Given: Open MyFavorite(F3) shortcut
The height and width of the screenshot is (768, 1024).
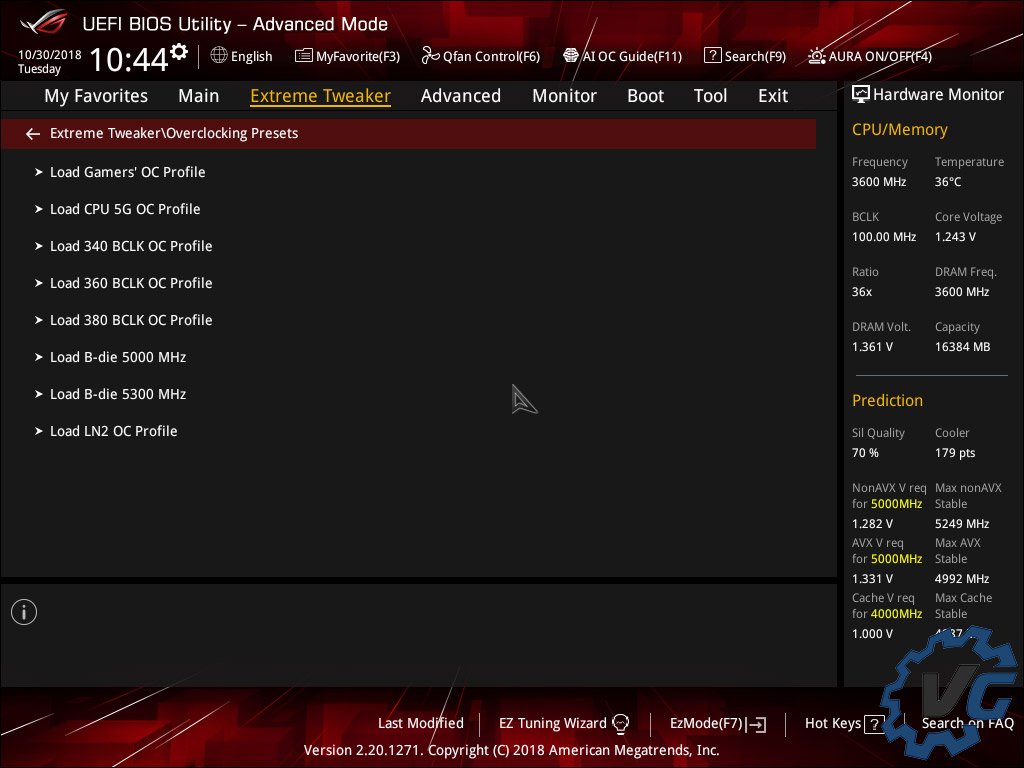Looking at the screenshot, I should pyautogui.click(x=358, y=57).
